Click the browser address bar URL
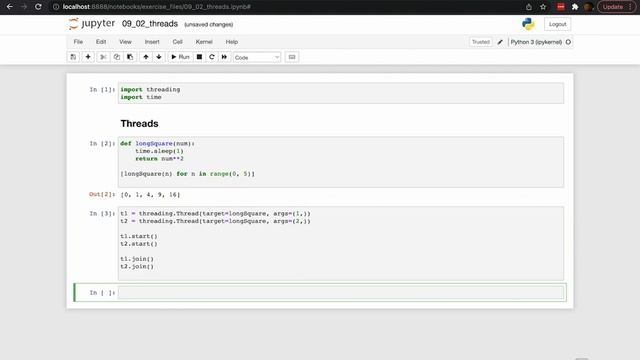640x360 pixels. click(157, 7)
